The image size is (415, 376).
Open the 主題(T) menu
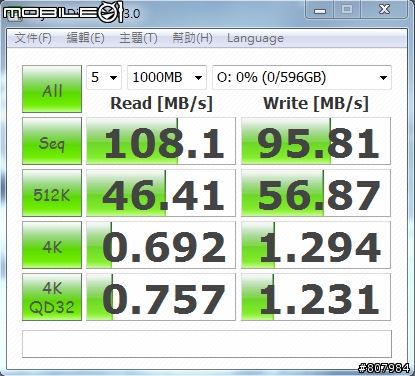point(138,38)
